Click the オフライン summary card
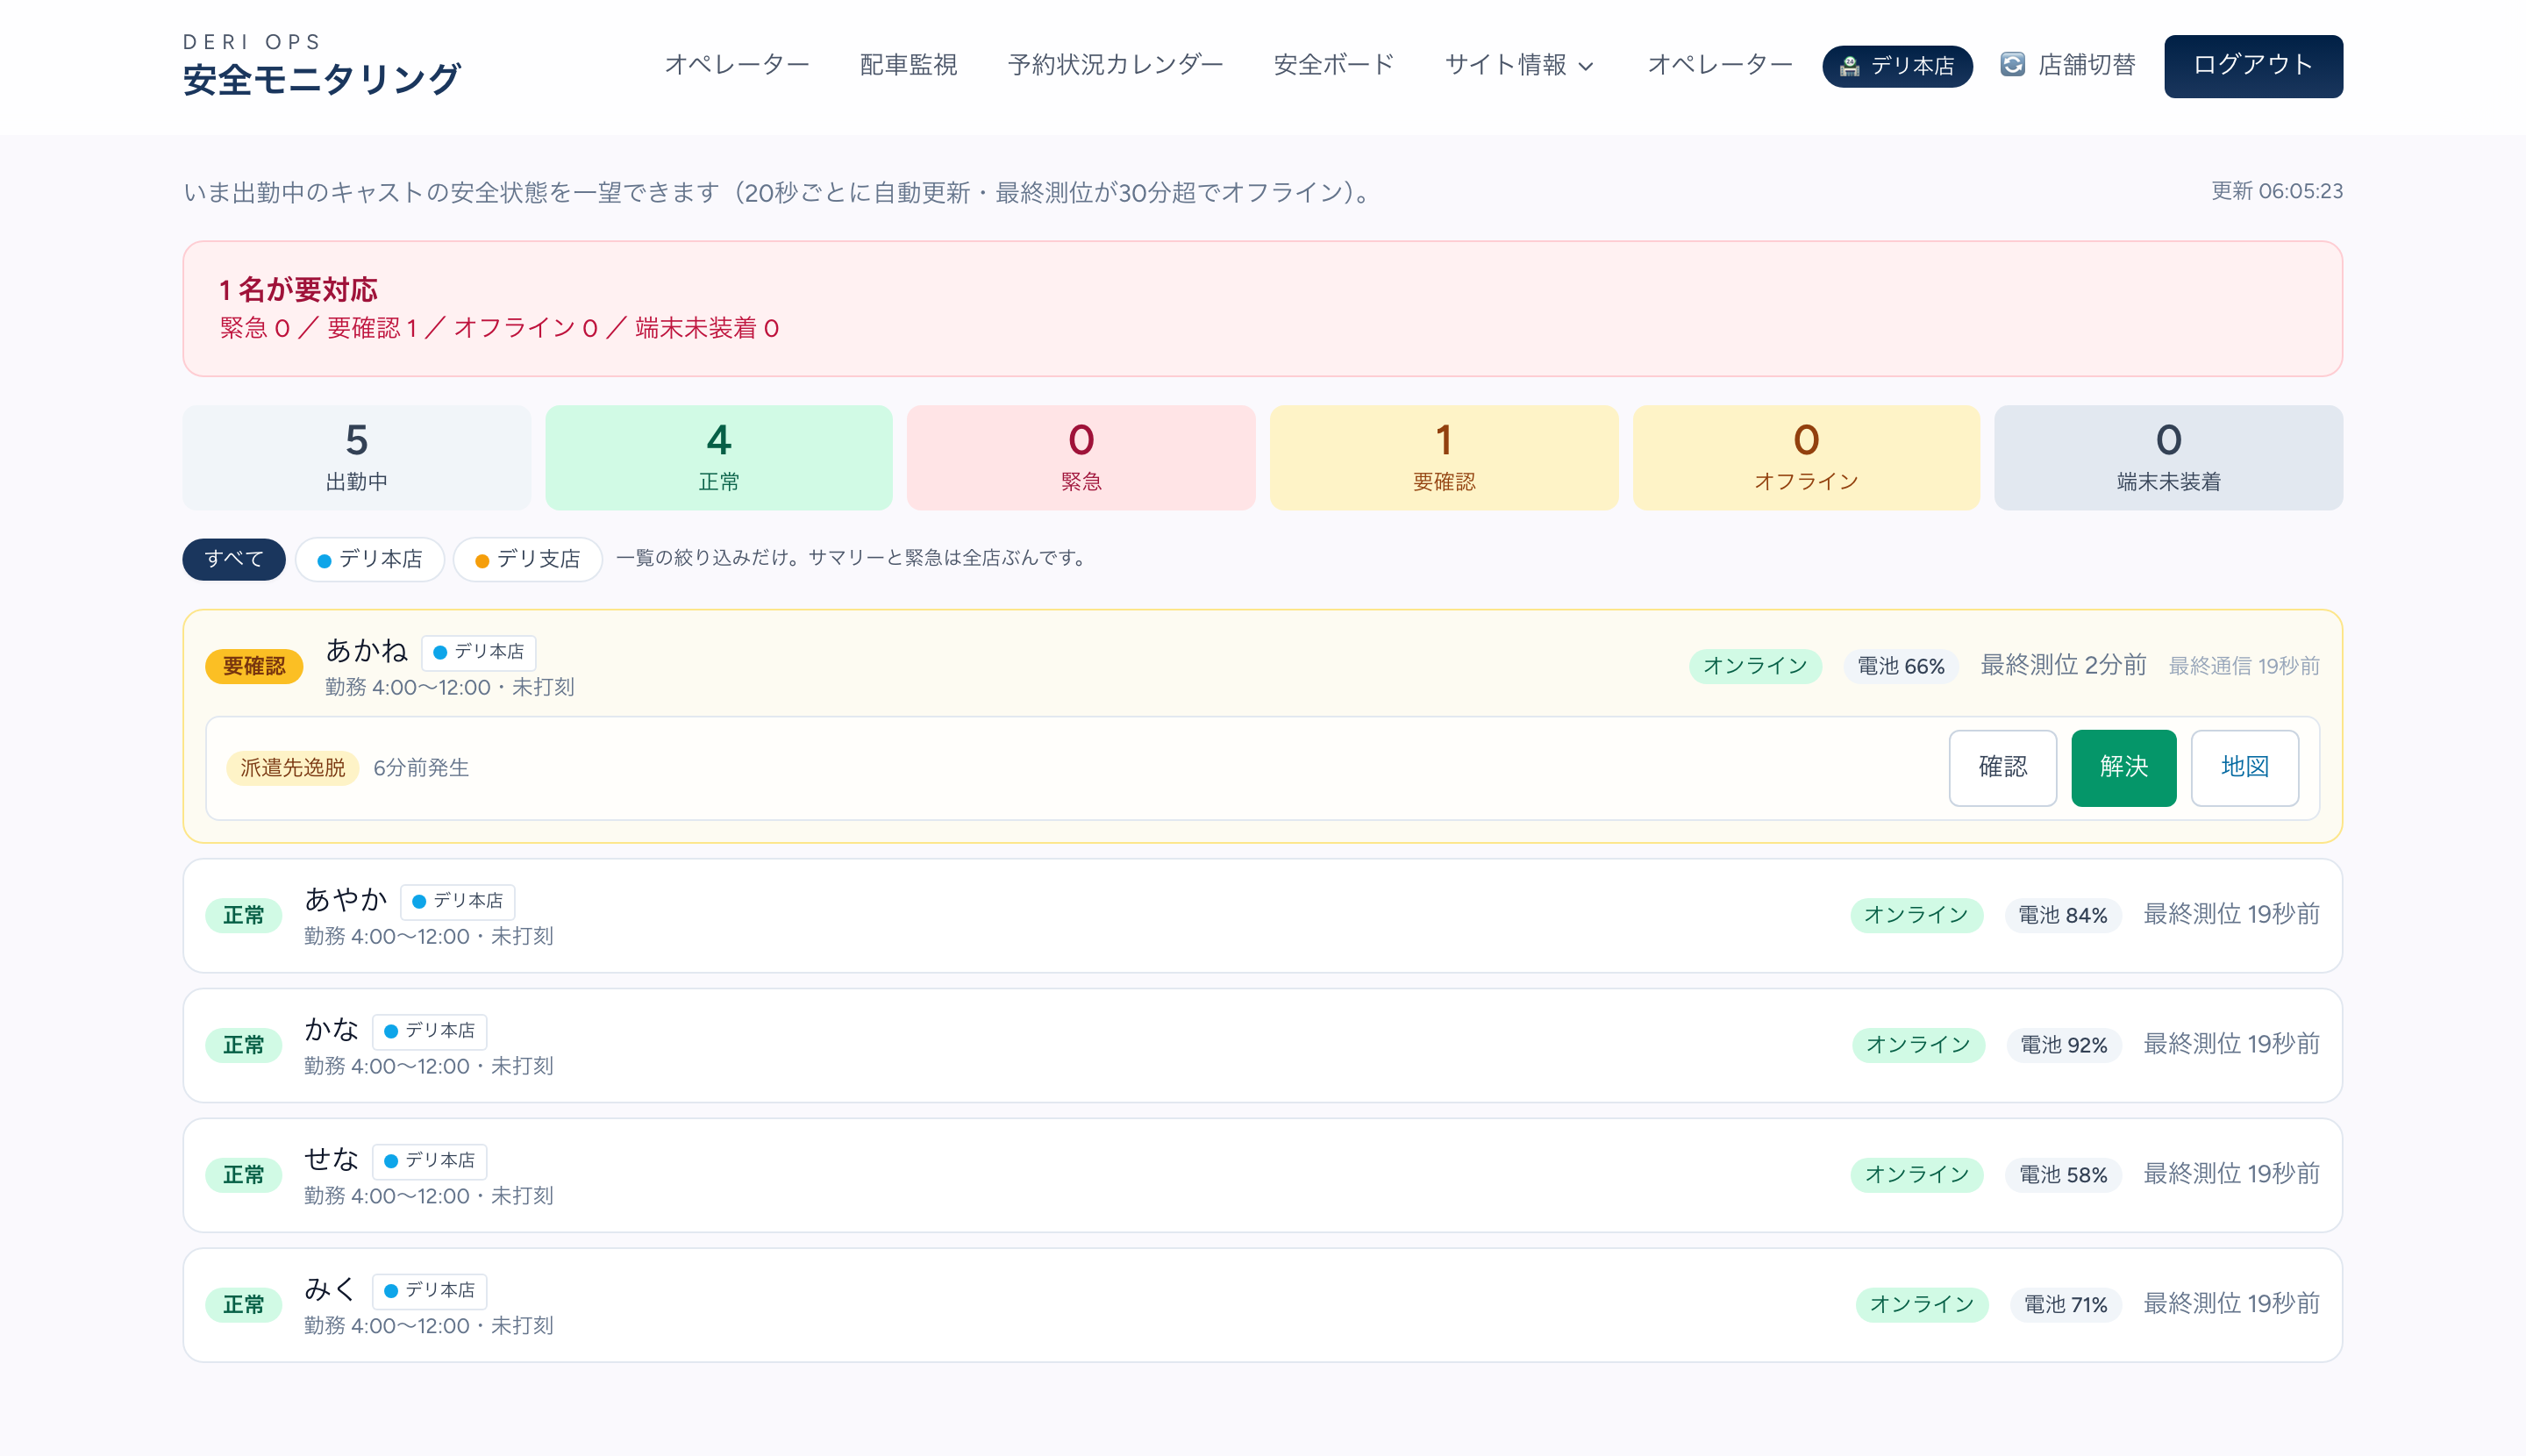The height and width of the screenshot is (1456, 2526). pyautogui.click(x=1805, y=458)
